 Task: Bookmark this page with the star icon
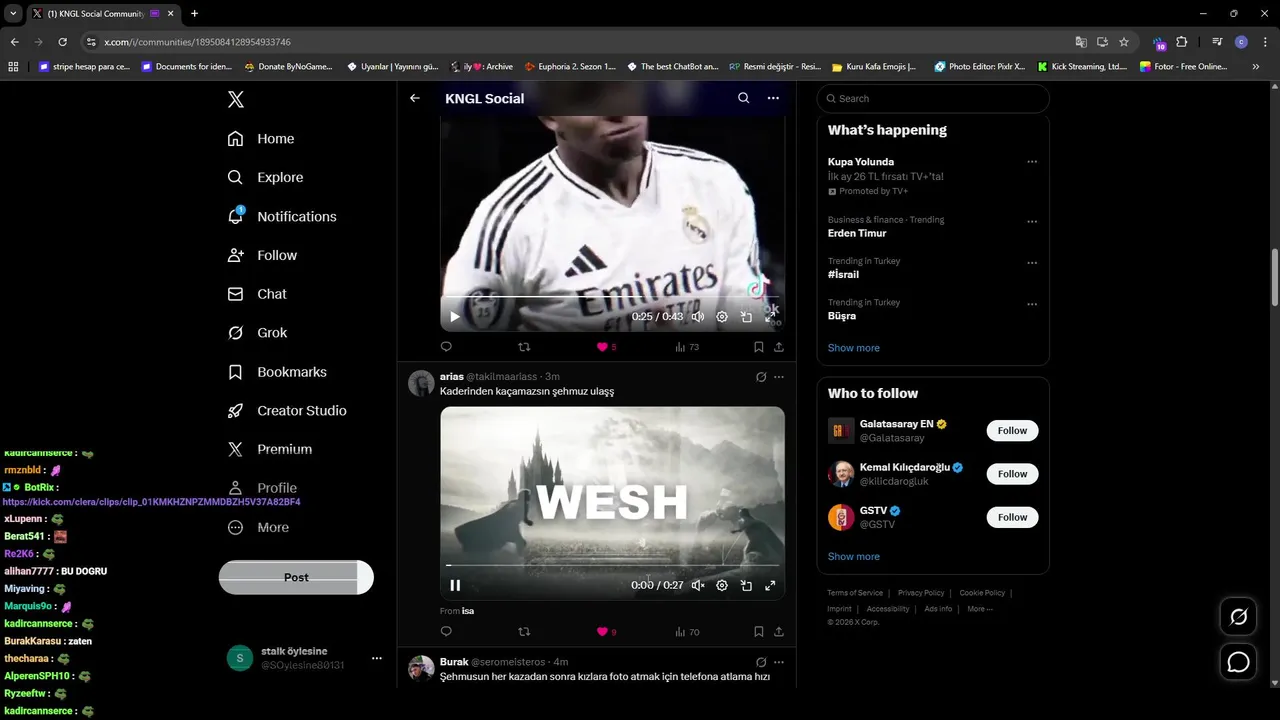click(x=1124, y=42)
